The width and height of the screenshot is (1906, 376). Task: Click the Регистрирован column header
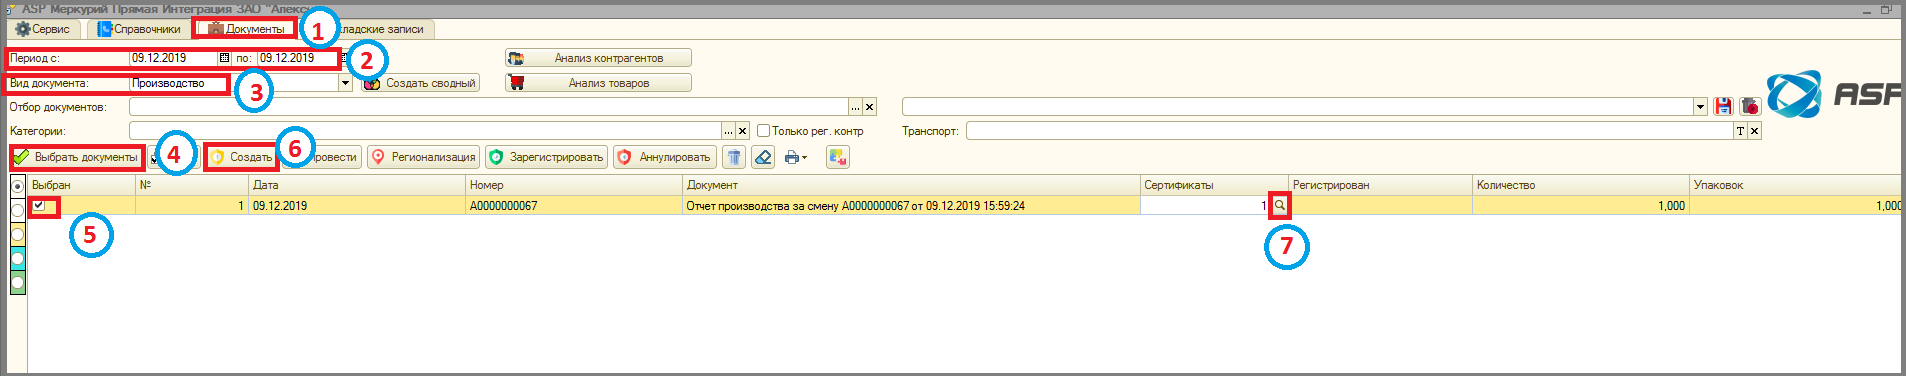[1380, 185]
